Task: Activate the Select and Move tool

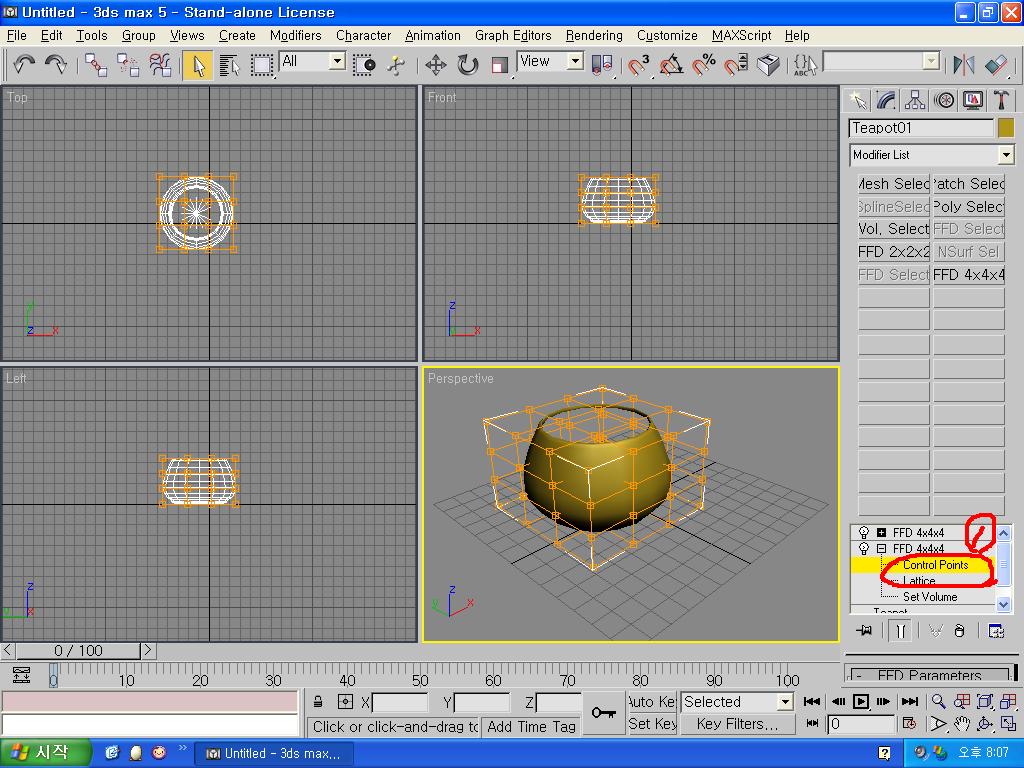Action: (436, 65)
